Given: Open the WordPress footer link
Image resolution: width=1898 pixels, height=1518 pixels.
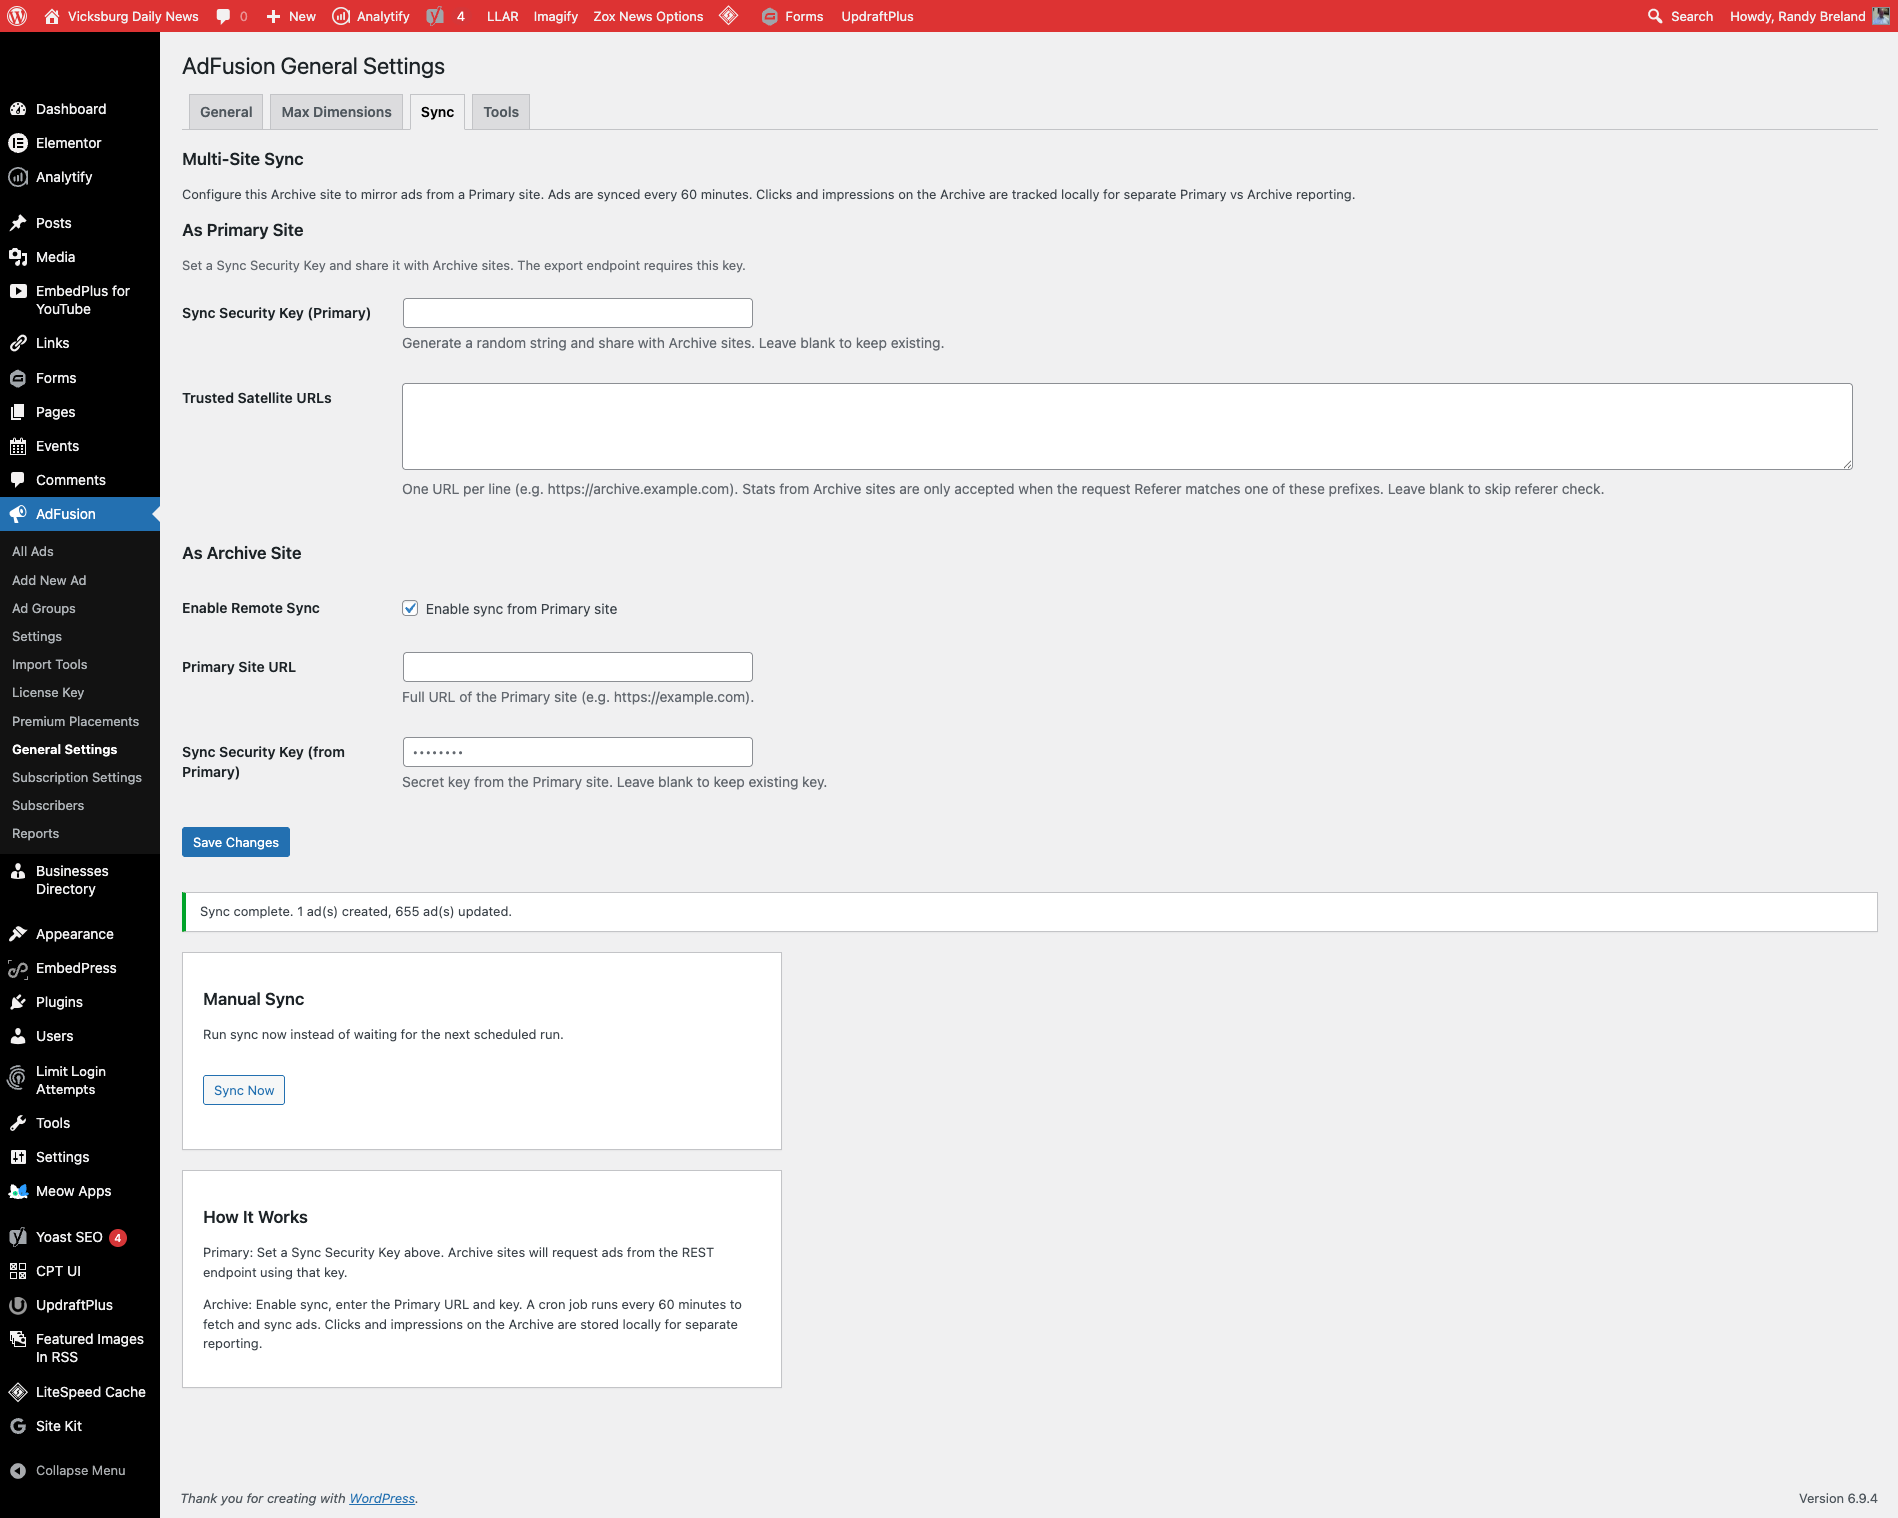Looking at the screenshot, I should pos(382,1498).
